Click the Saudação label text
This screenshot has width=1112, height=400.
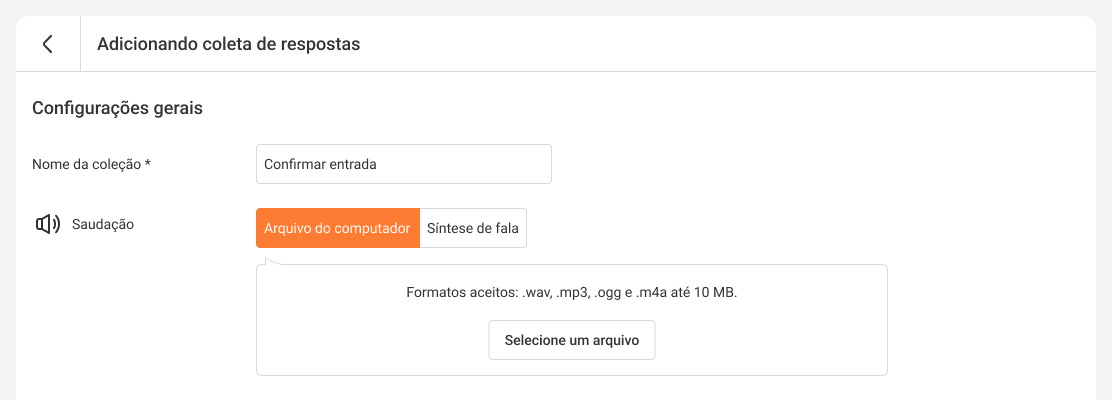pos(103,224)
